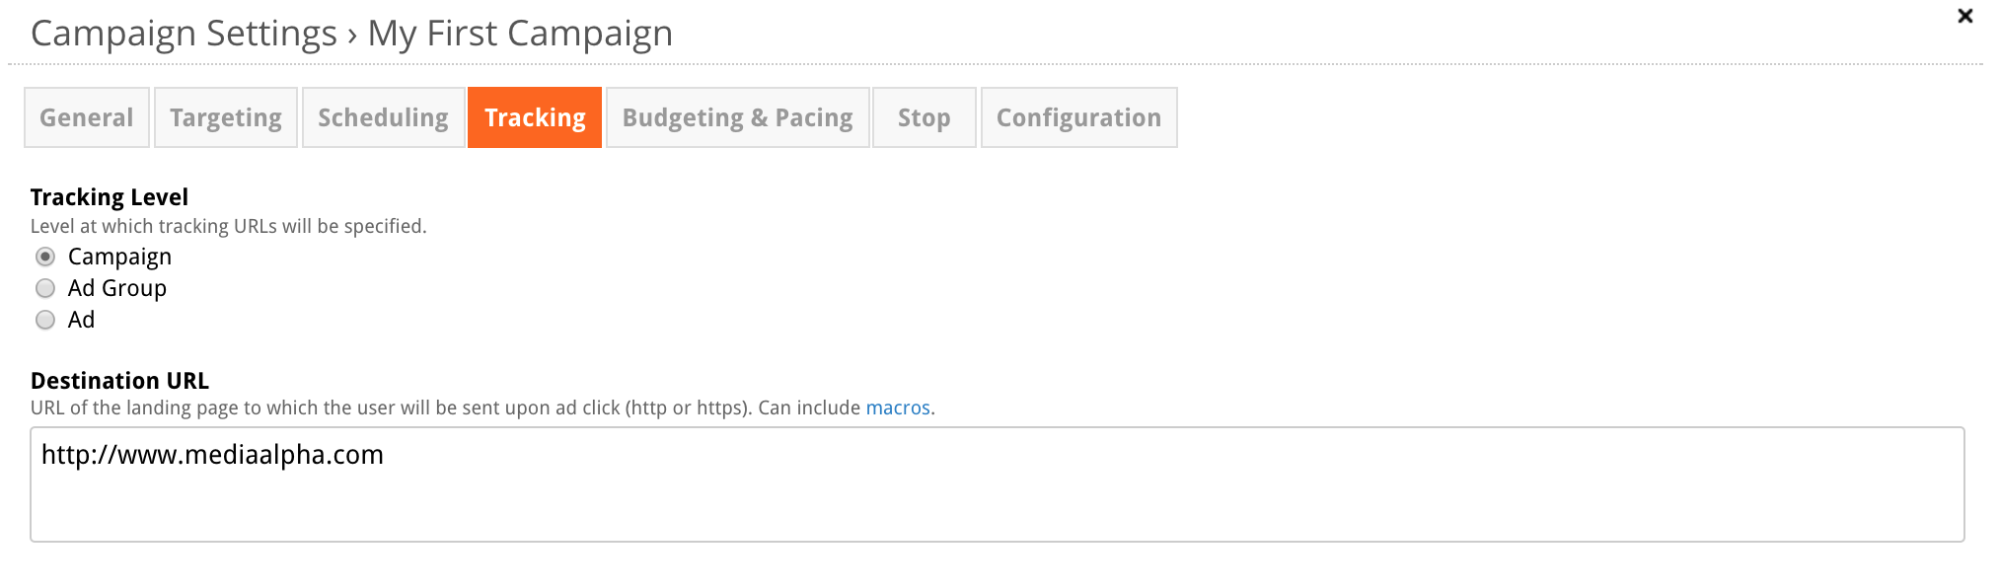Click the 'Ad' option label text
The height and width of the screenshot is (574, 1999).
(x=81, y=320)
